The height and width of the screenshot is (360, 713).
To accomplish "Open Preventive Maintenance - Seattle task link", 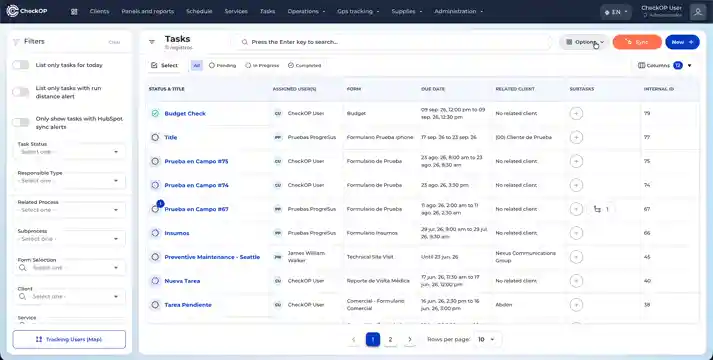I will point(212,257).
